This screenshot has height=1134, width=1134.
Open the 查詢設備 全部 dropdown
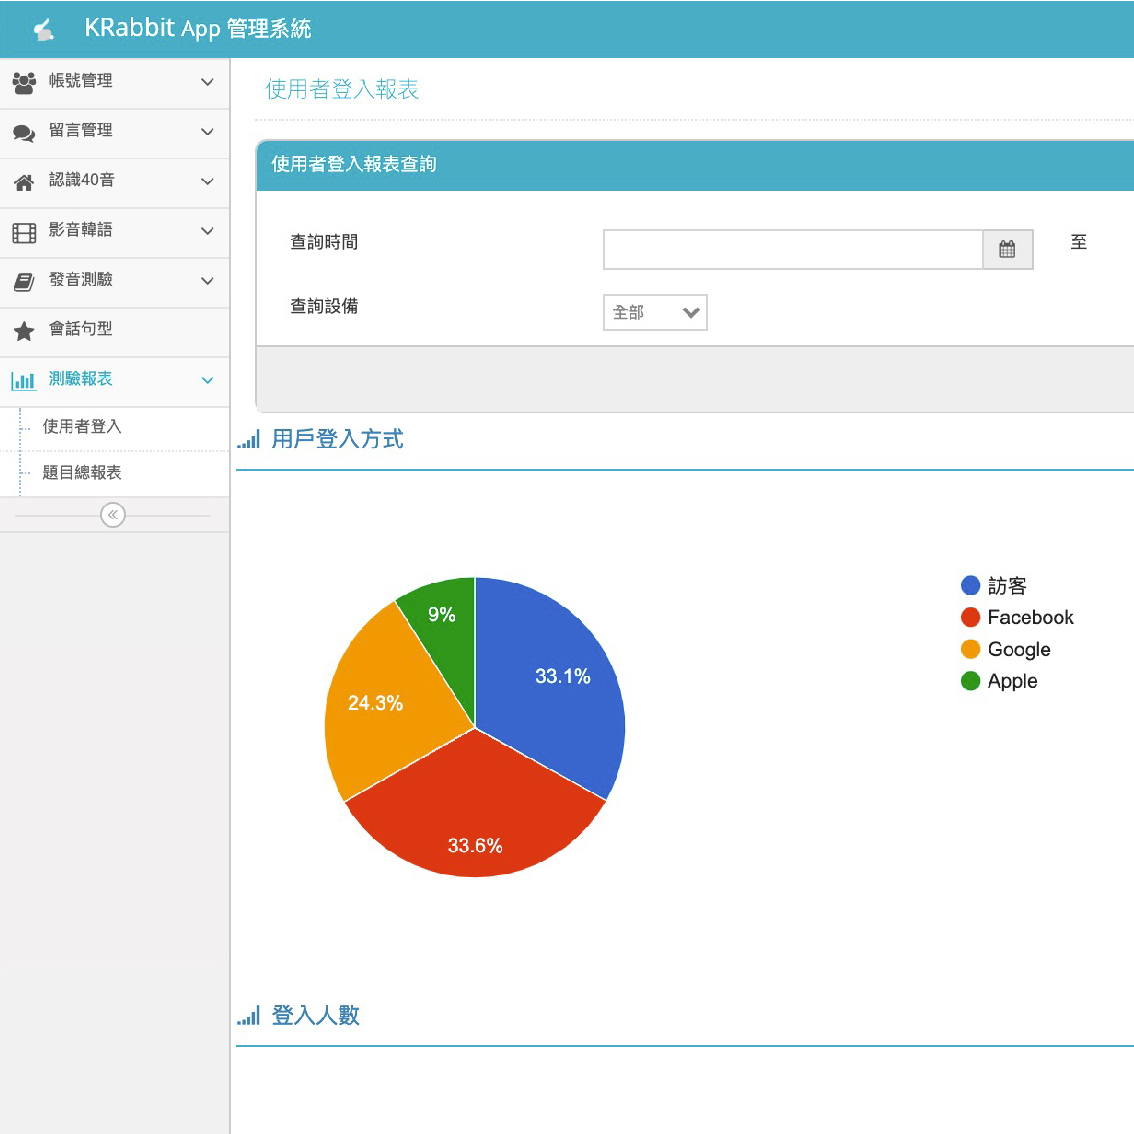coord(655,312)
